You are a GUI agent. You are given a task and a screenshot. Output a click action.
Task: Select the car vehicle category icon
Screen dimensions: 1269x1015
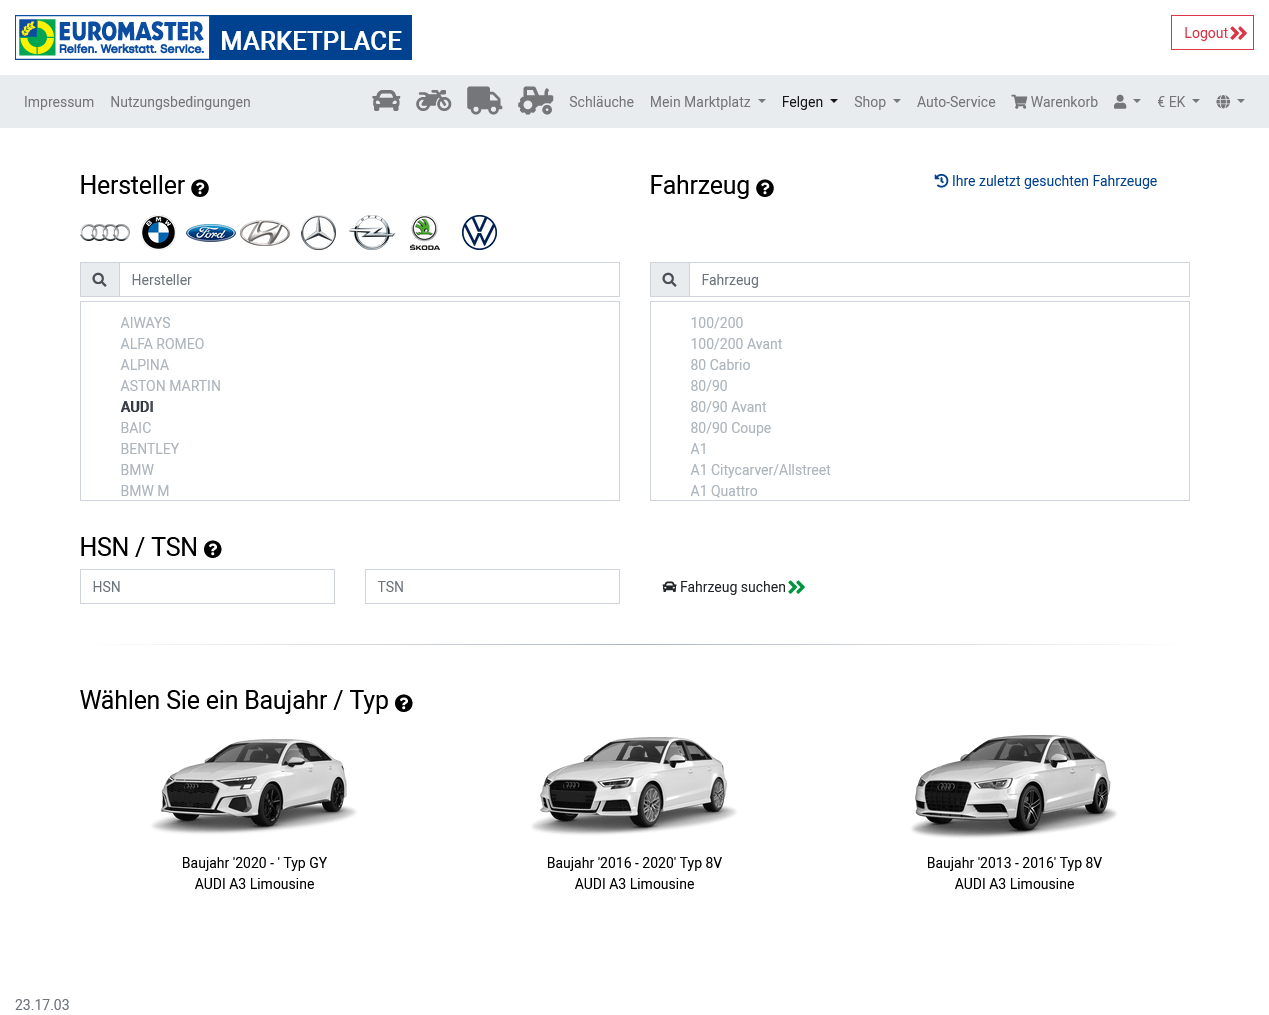click(386, 101)
